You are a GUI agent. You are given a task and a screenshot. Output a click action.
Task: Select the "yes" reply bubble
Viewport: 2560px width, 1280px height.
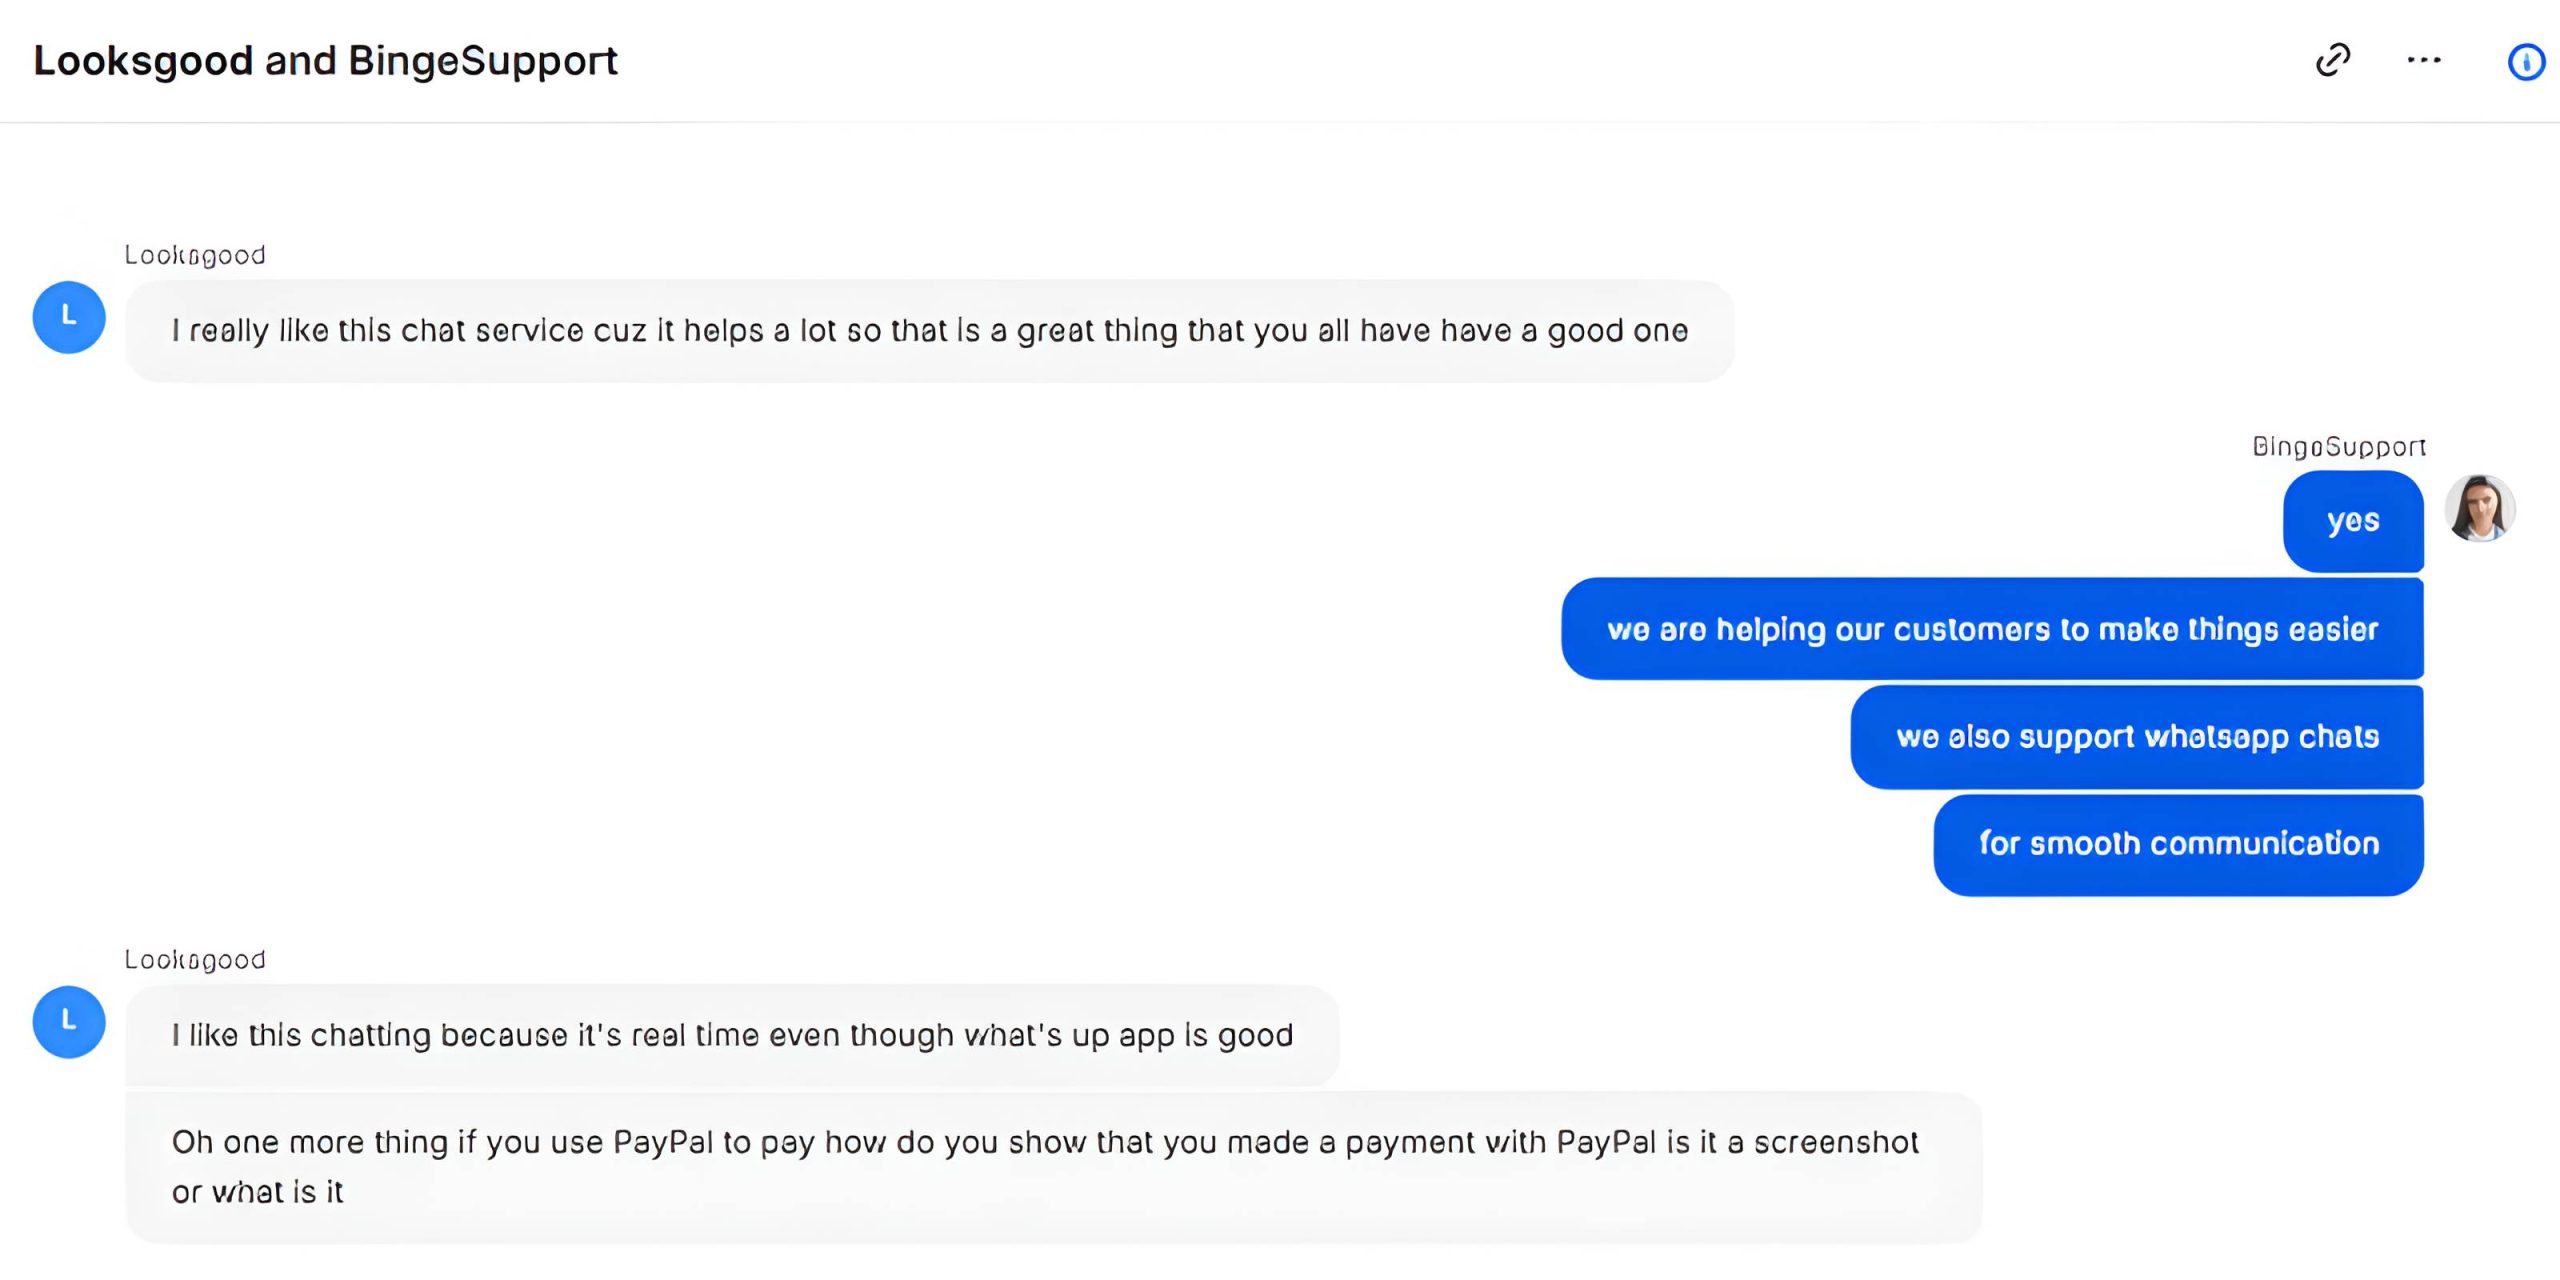point(2353,521)
